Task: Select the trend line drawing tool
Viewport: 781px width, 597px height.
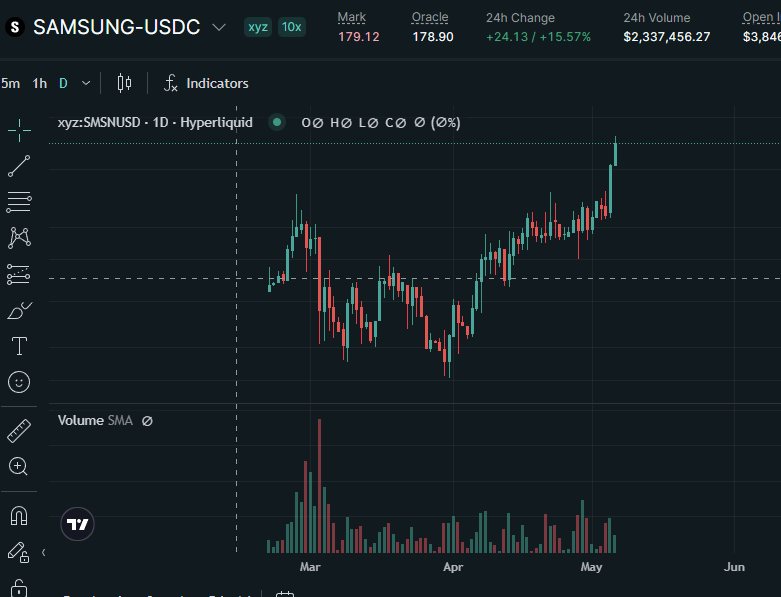Action: tap(19, 166)
